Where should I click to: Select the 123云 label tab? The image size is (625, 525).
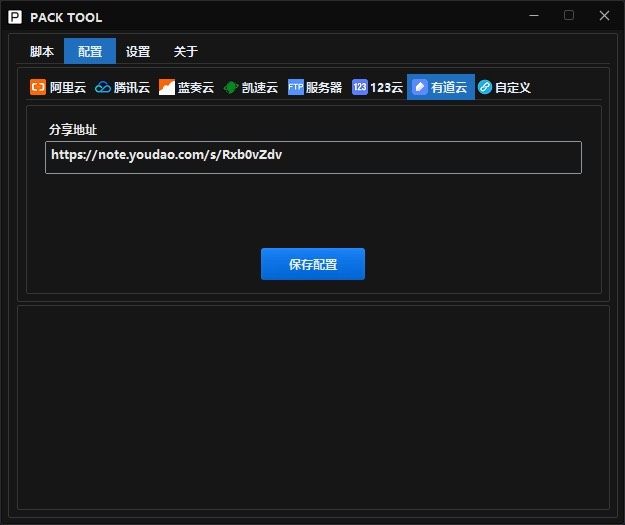click(x=387, y=88)
